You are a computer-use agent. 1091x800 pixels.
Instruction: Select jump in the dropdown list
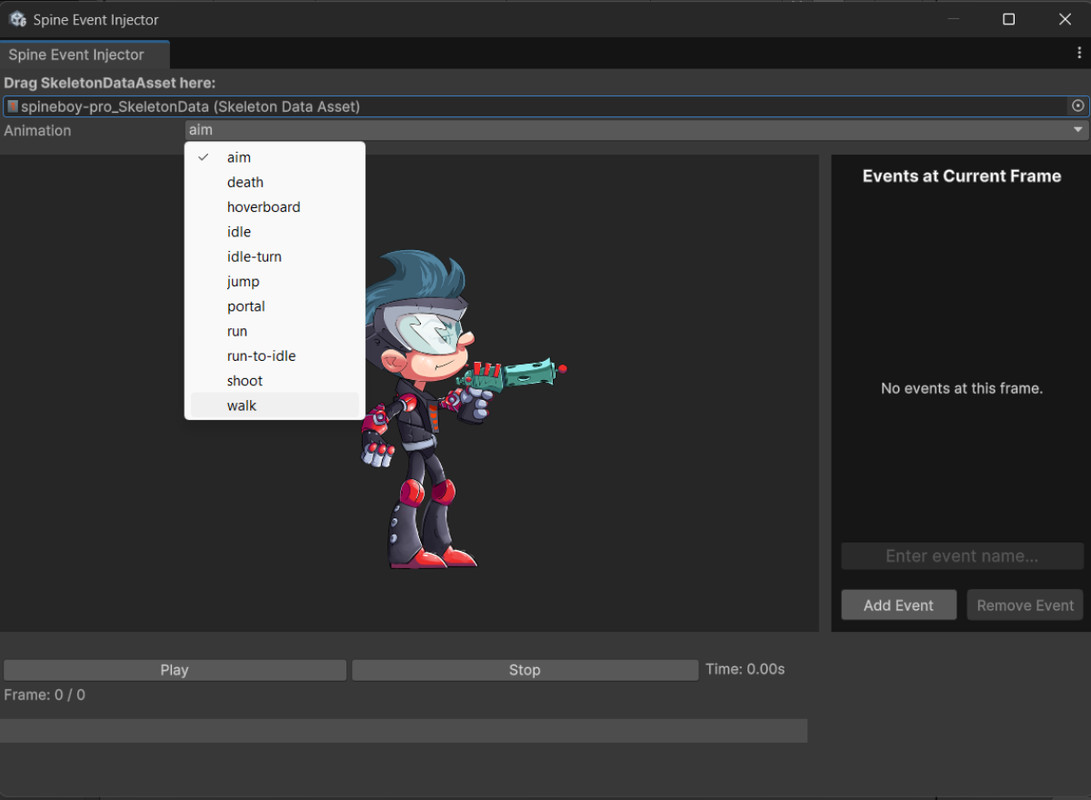(275, 282)
